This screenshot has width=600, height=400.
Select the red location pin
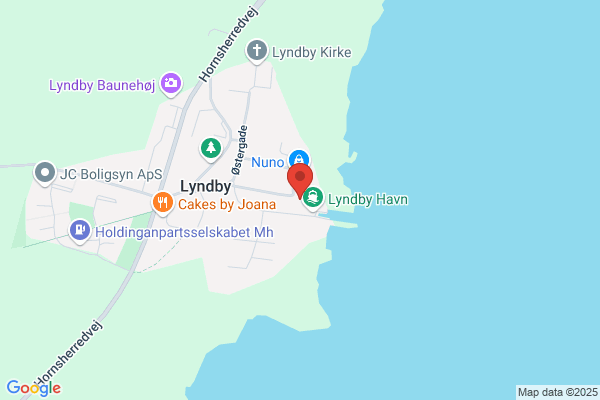click(300, 181)
